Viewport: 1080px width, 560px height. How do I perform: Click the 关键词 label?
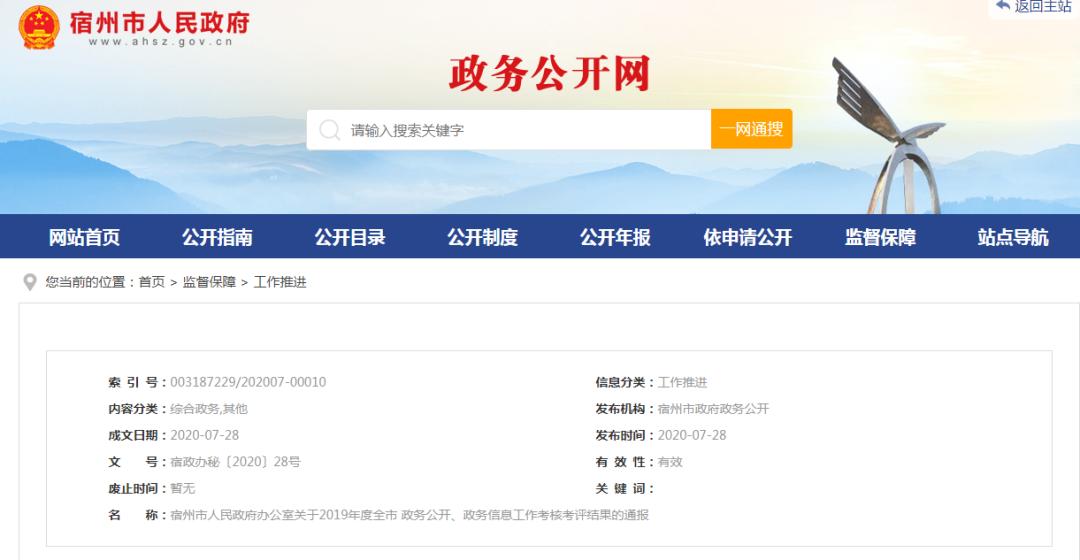click(624, 488)
